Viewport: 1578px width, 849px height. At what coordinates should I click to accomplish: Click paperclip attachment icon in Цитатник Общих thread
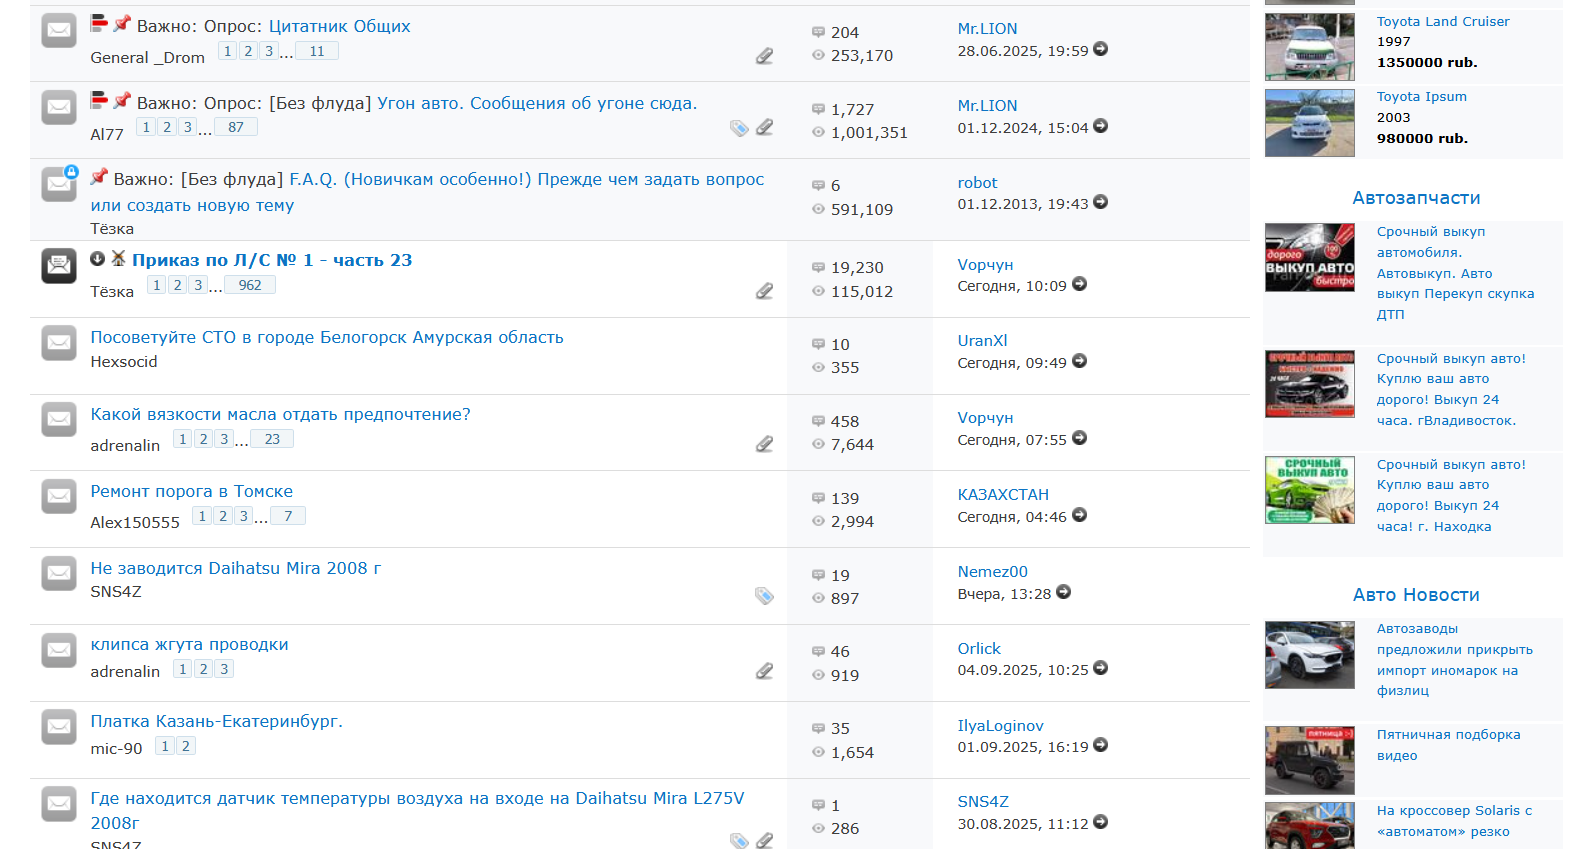click(764, 56)
